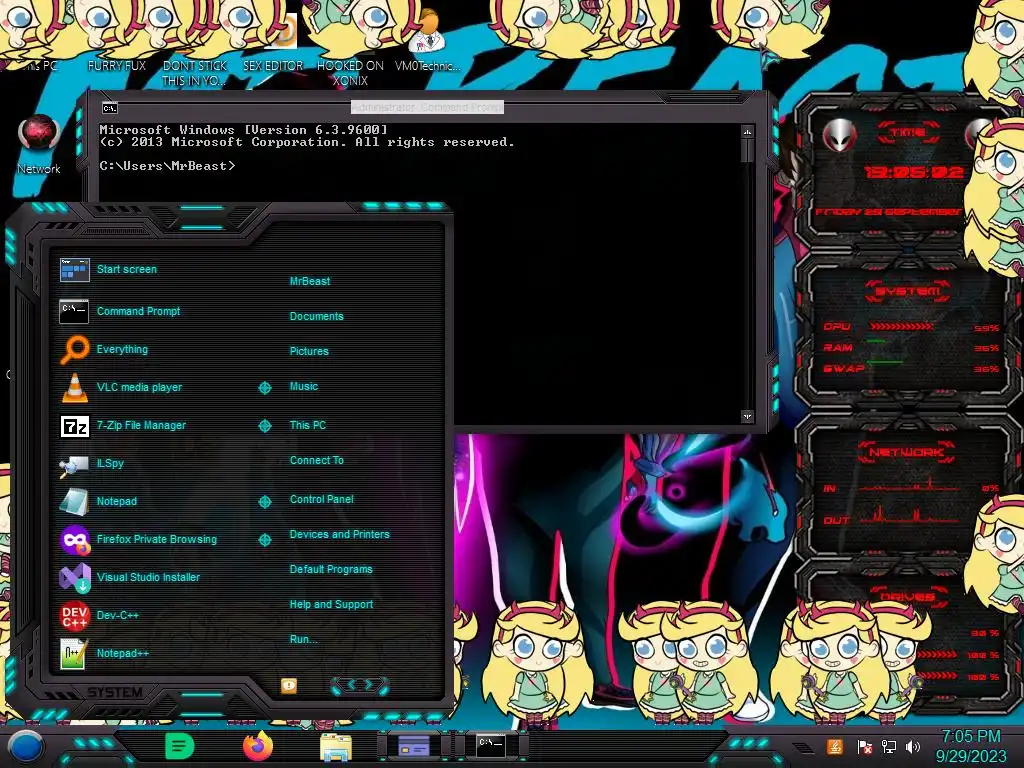Image resolution: width=1024 pixels, height=768 pixels.
Task: Select Connect To in the start menu
Action: click(317, 460)
